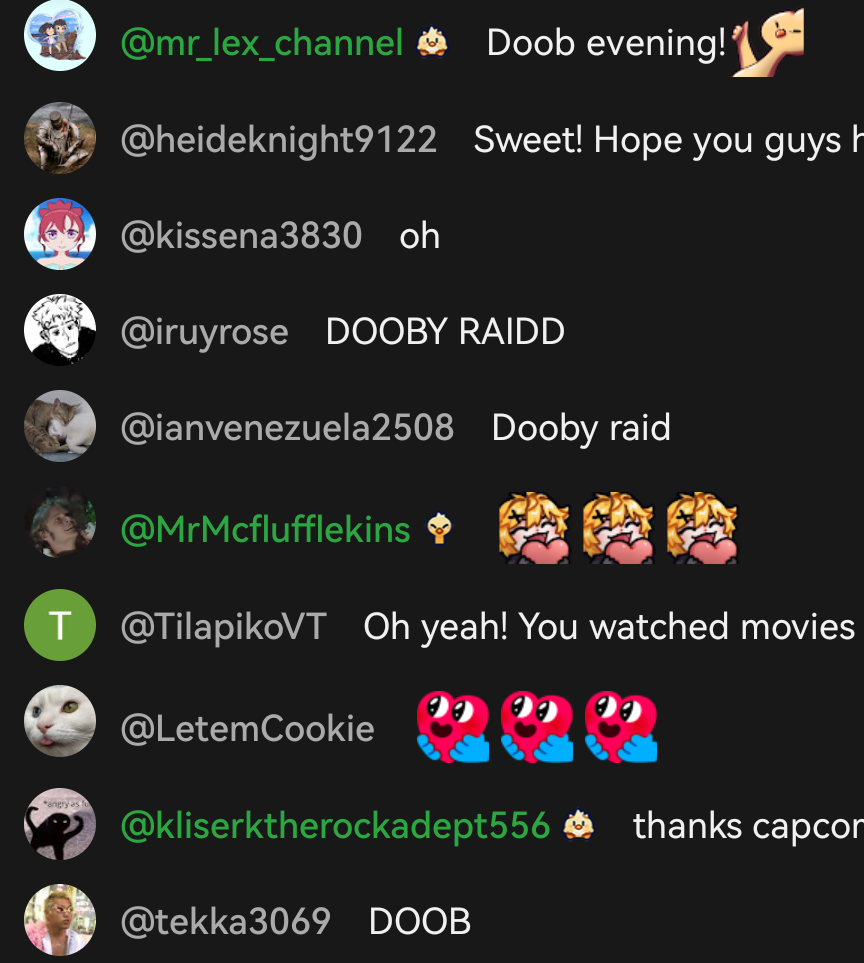This screenshot has height=963, width=864.
Task: Click the "Dooby raid" message from @ianvenezuela2508
Action: [x=581, y=428]
